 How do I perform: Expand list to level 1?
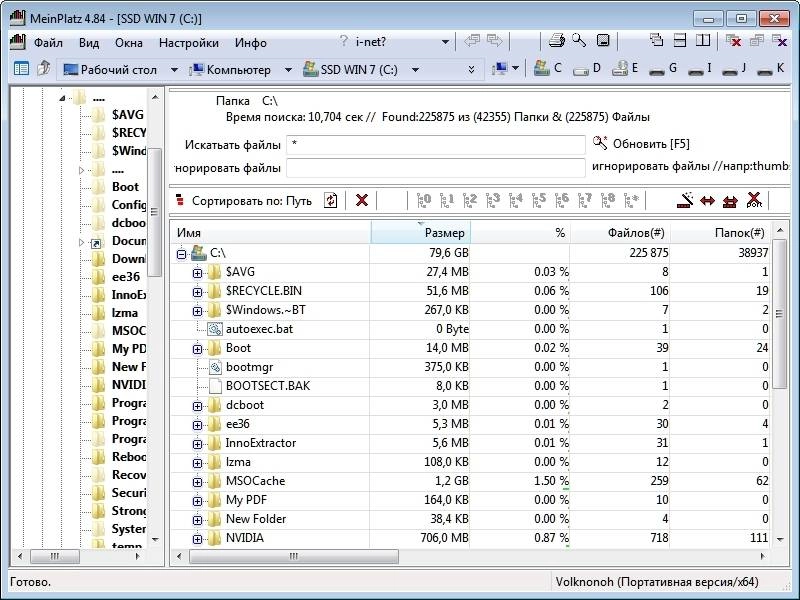(446, 201)
